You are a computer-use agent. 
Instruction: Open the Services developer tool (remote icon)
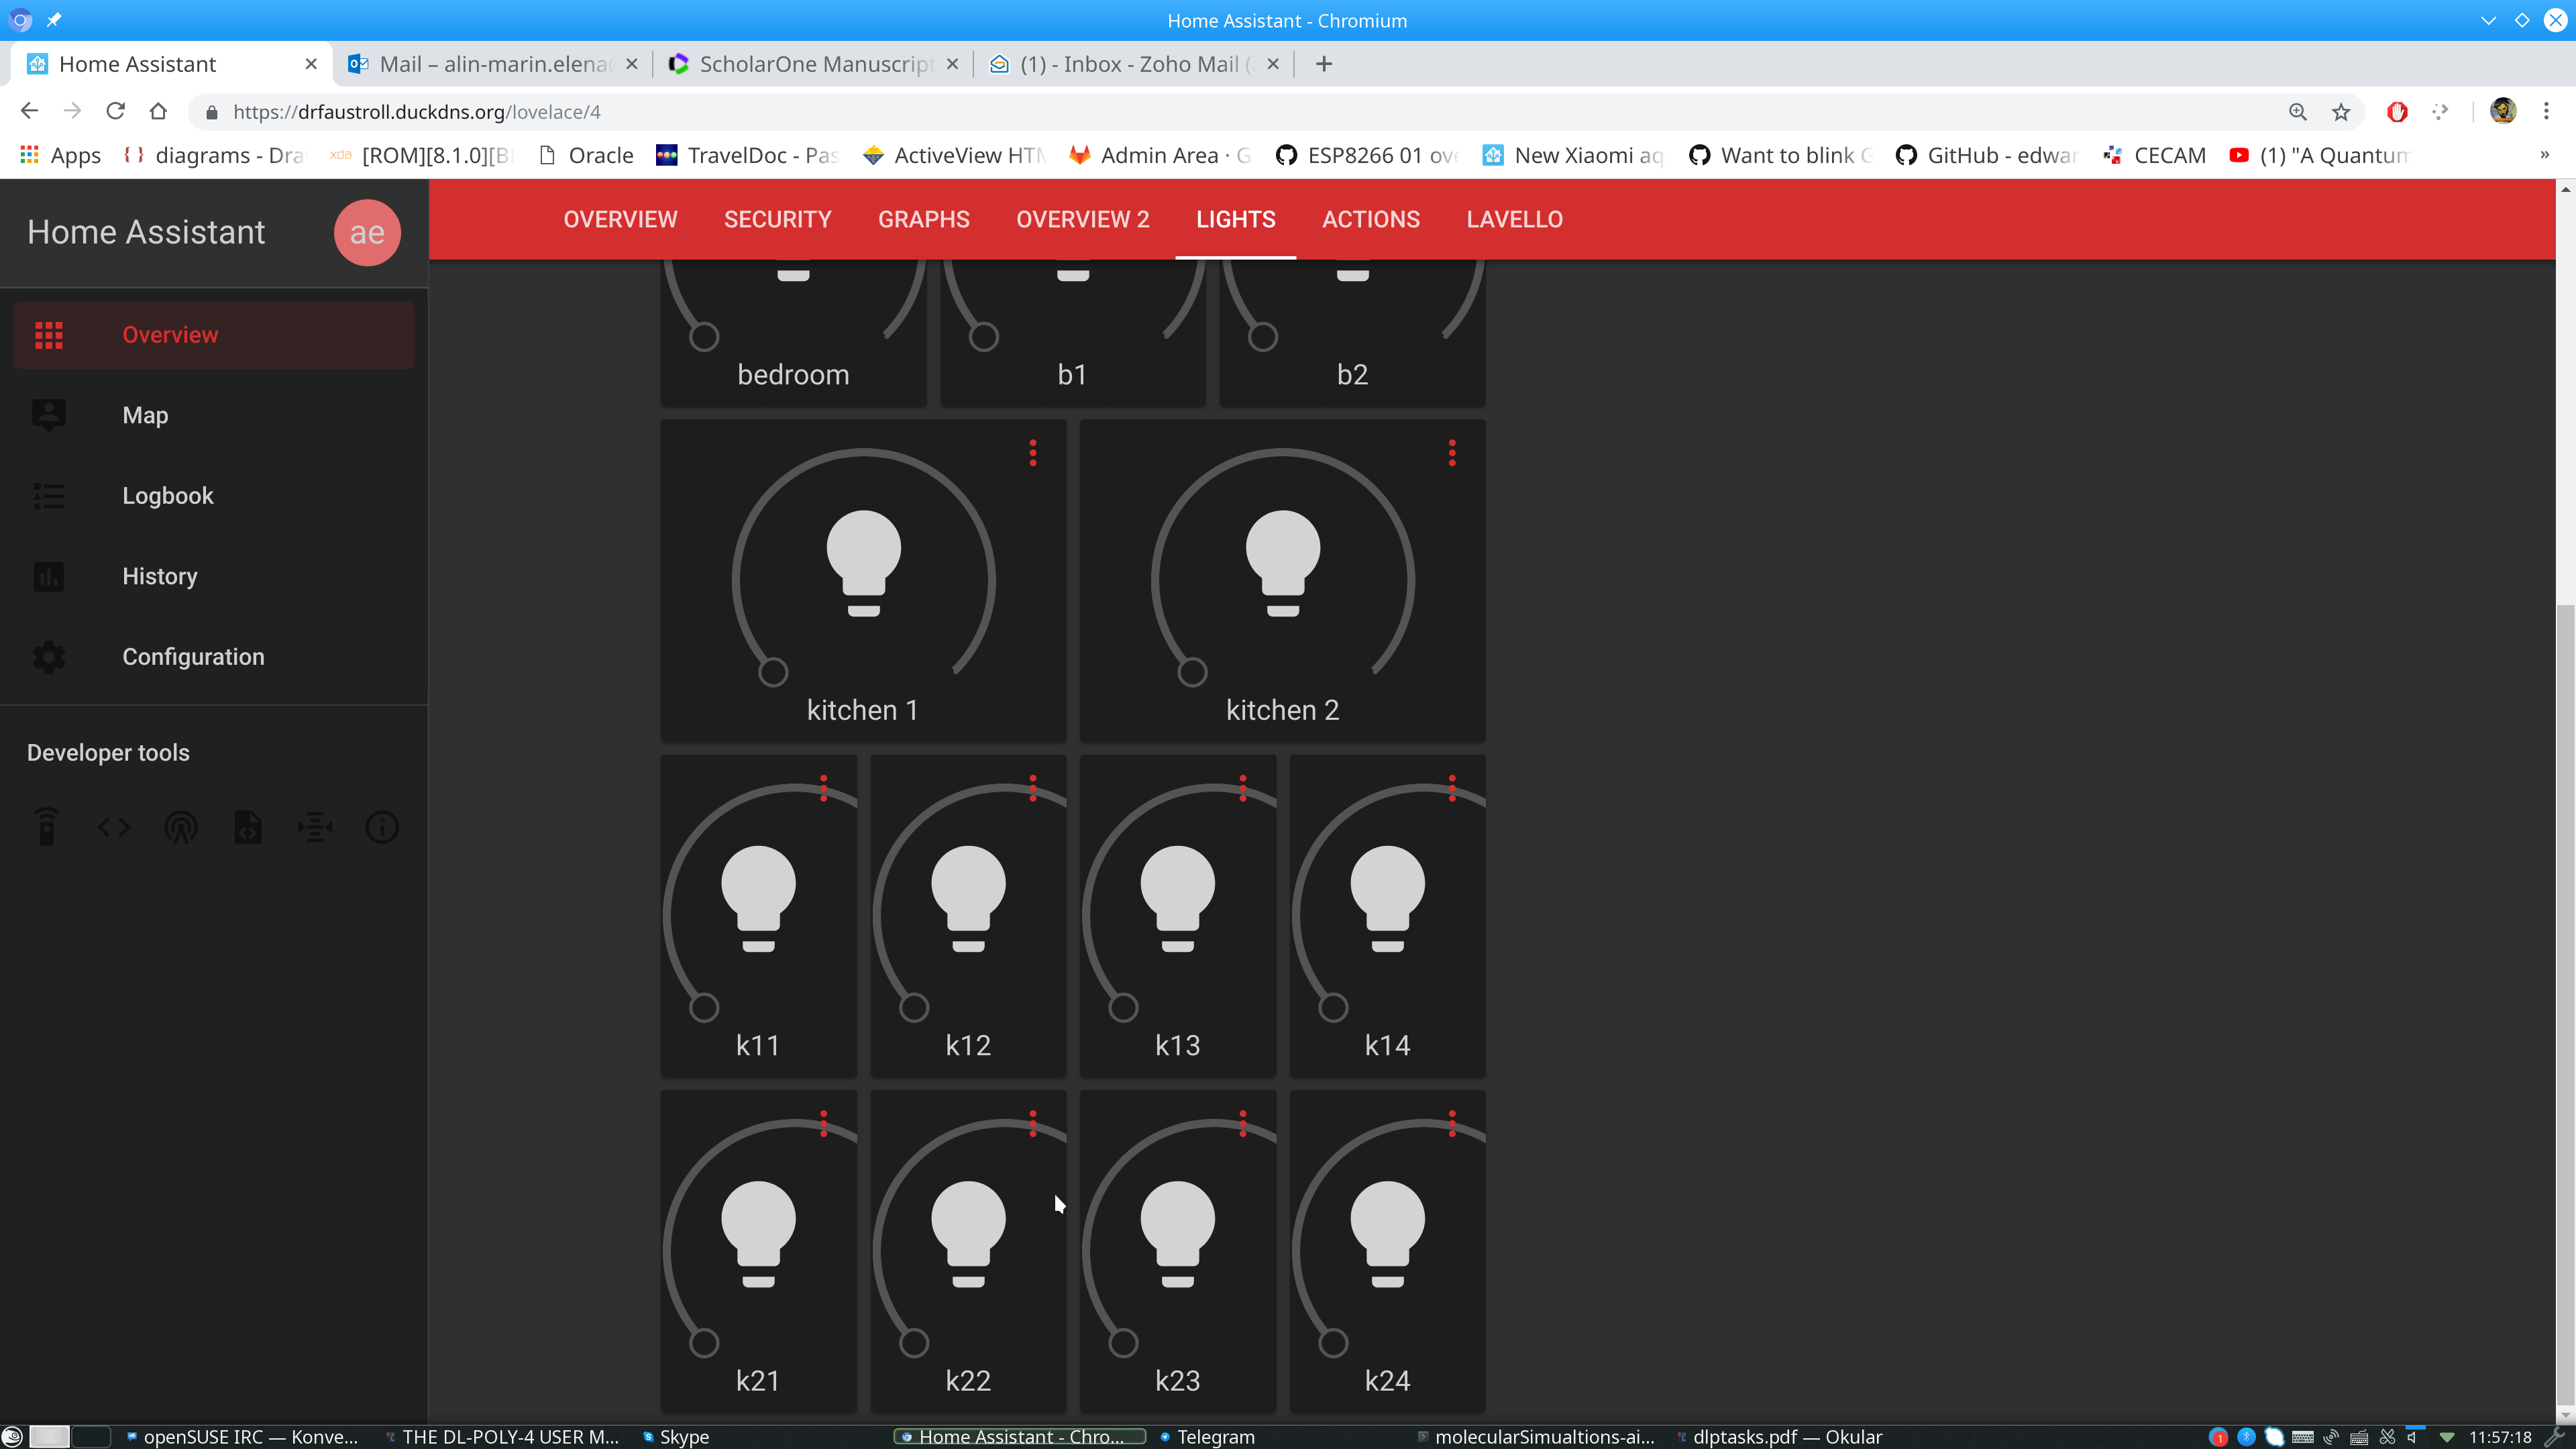[46, 827]
